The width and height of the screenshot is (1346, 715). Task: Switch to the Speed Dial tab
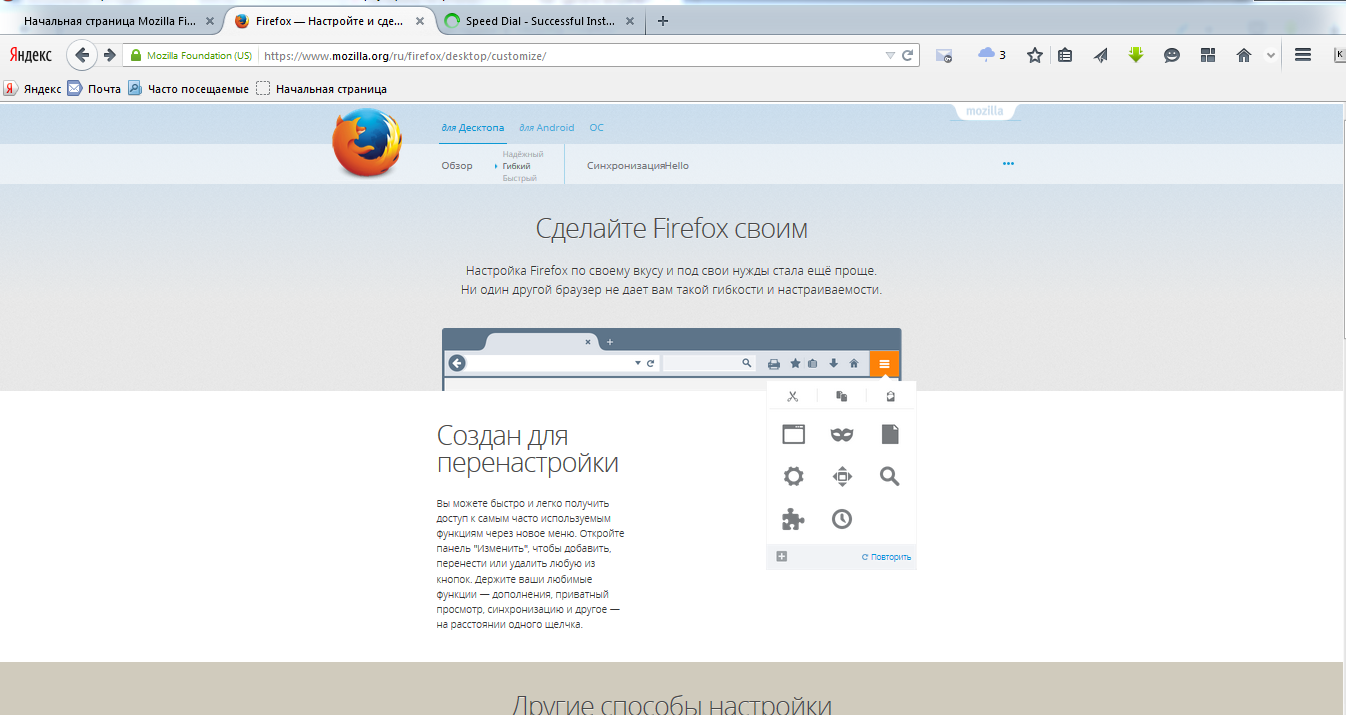click(541, 21)
